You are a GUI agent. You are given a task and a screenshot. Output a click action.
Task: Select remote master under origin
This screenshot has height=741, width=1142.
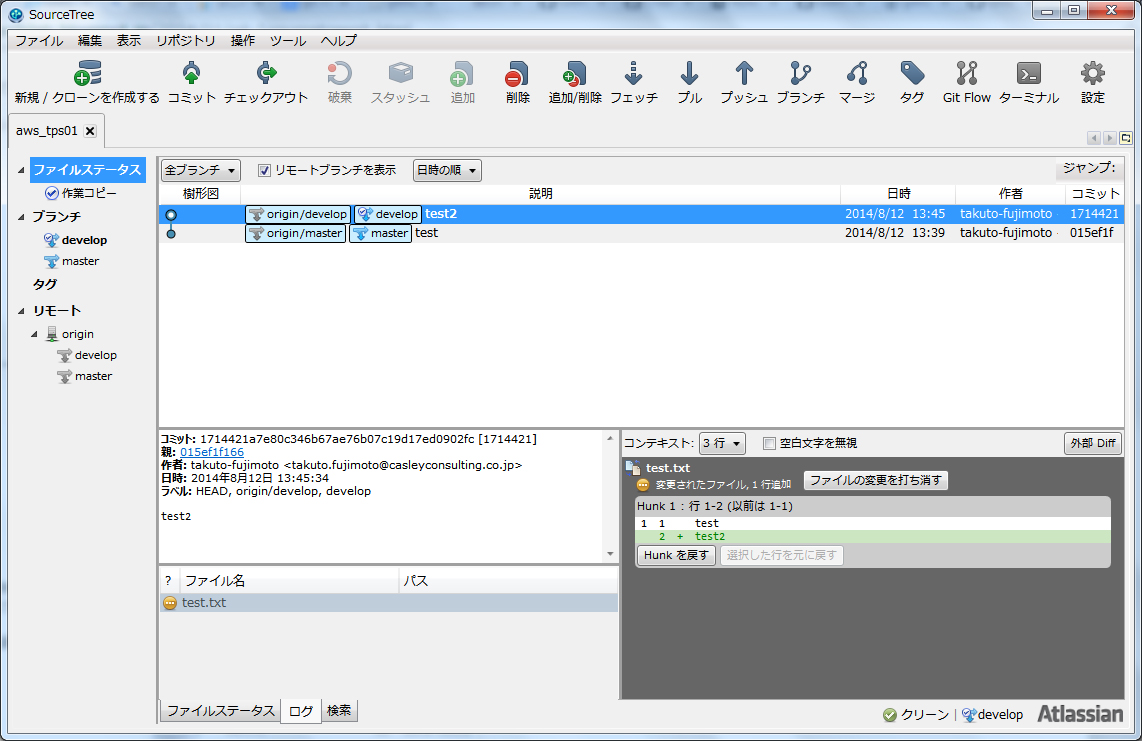pos(84,376)
